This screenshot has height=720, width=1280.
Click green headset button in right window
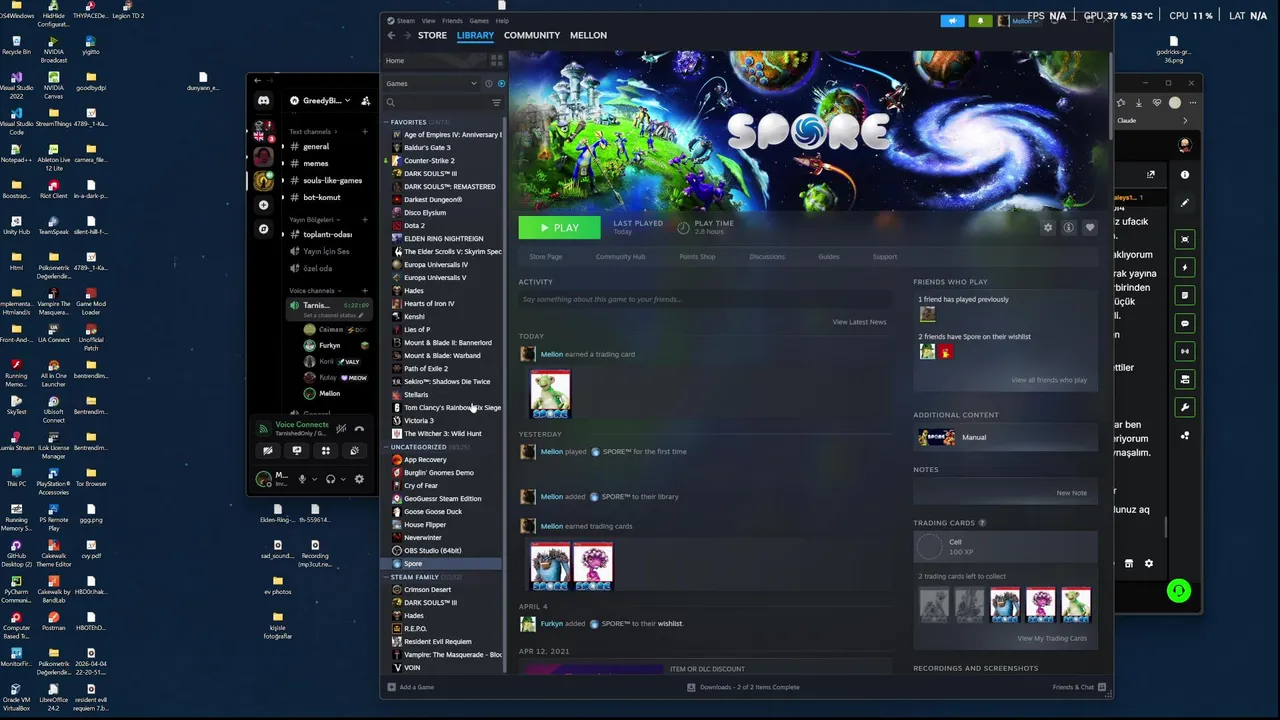[1179, 591]
